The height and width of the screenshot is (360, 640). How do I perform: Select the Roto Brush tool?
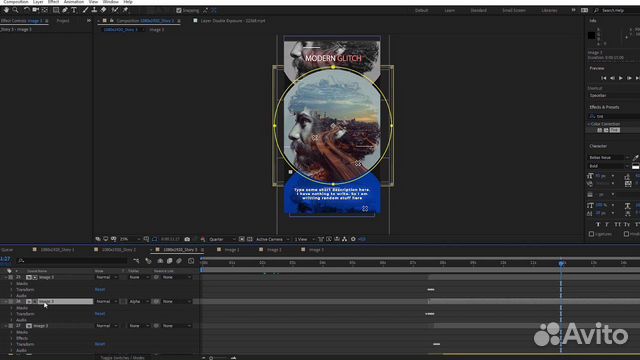click(x=115, y=10)
